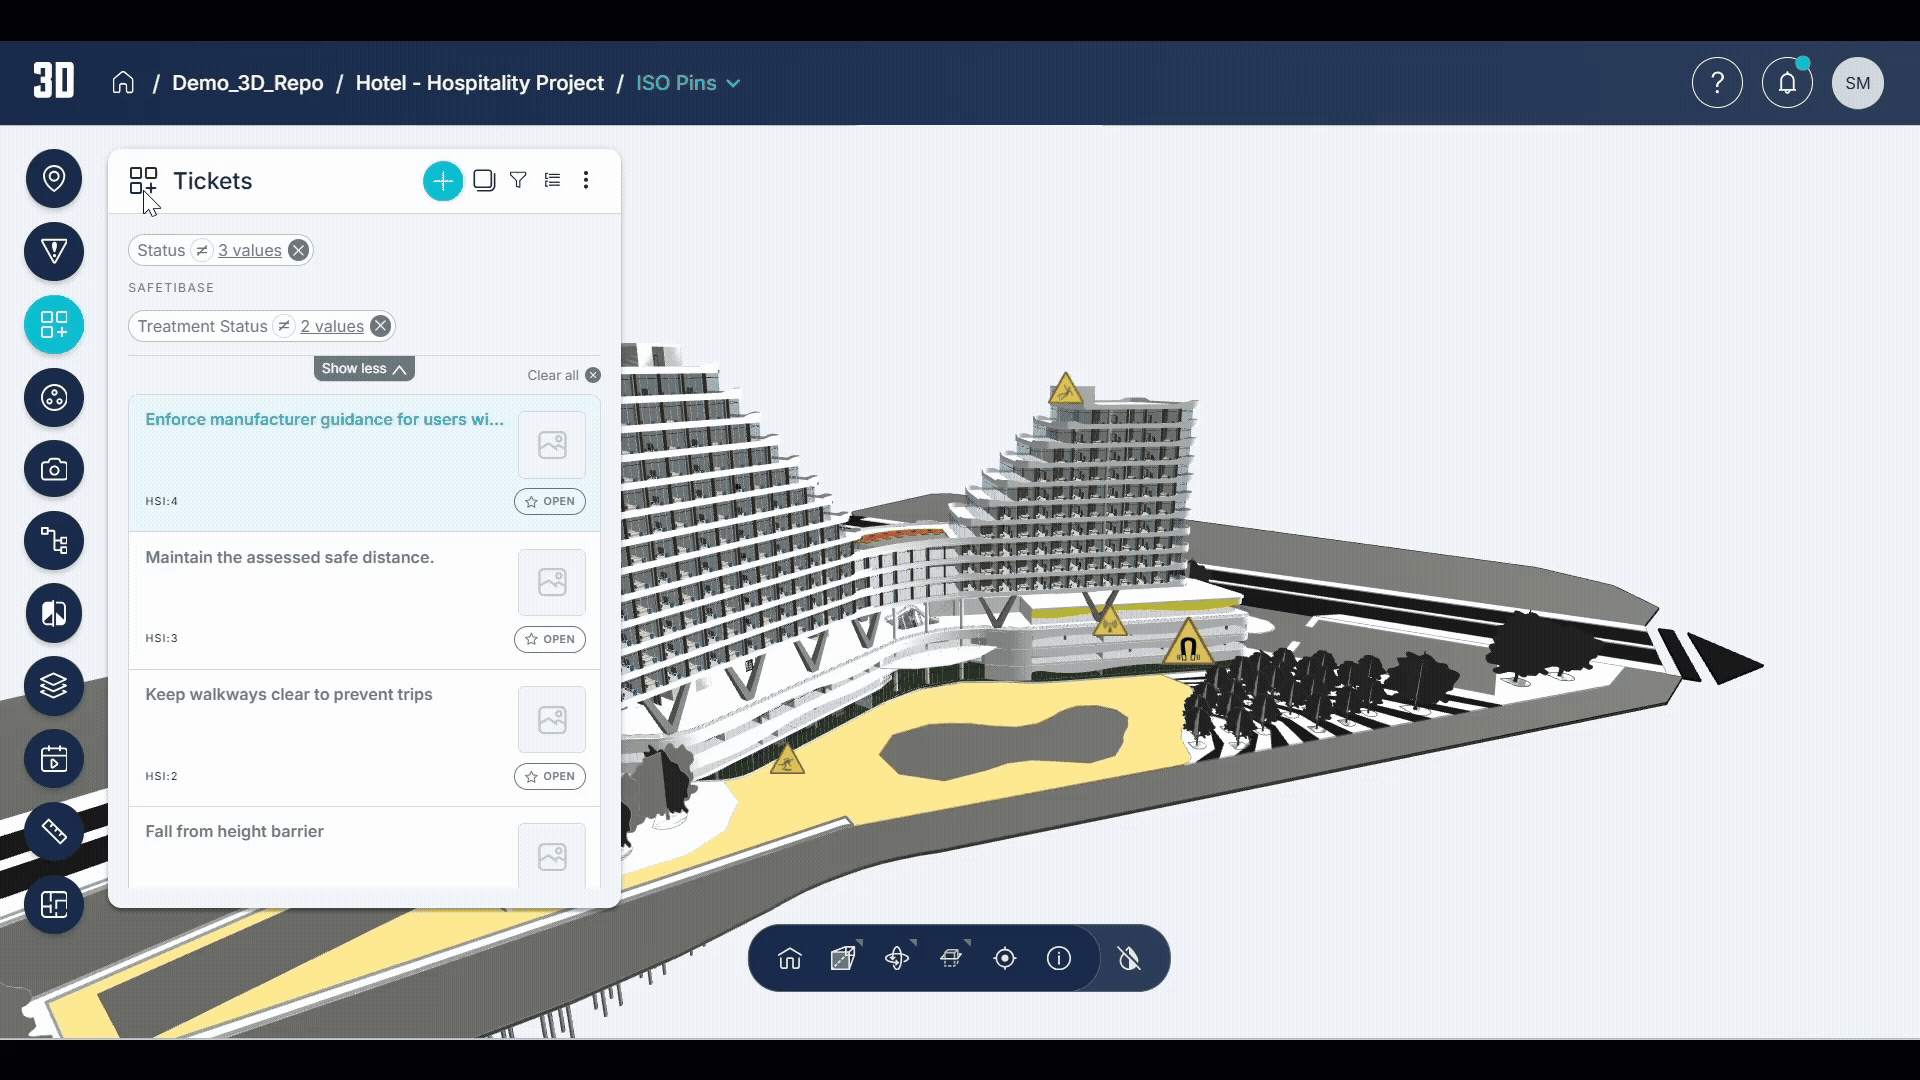The image size is (1920, 1080).
Task: Open the model Tree sidebar icon
Action: click(x=54, y=541)
